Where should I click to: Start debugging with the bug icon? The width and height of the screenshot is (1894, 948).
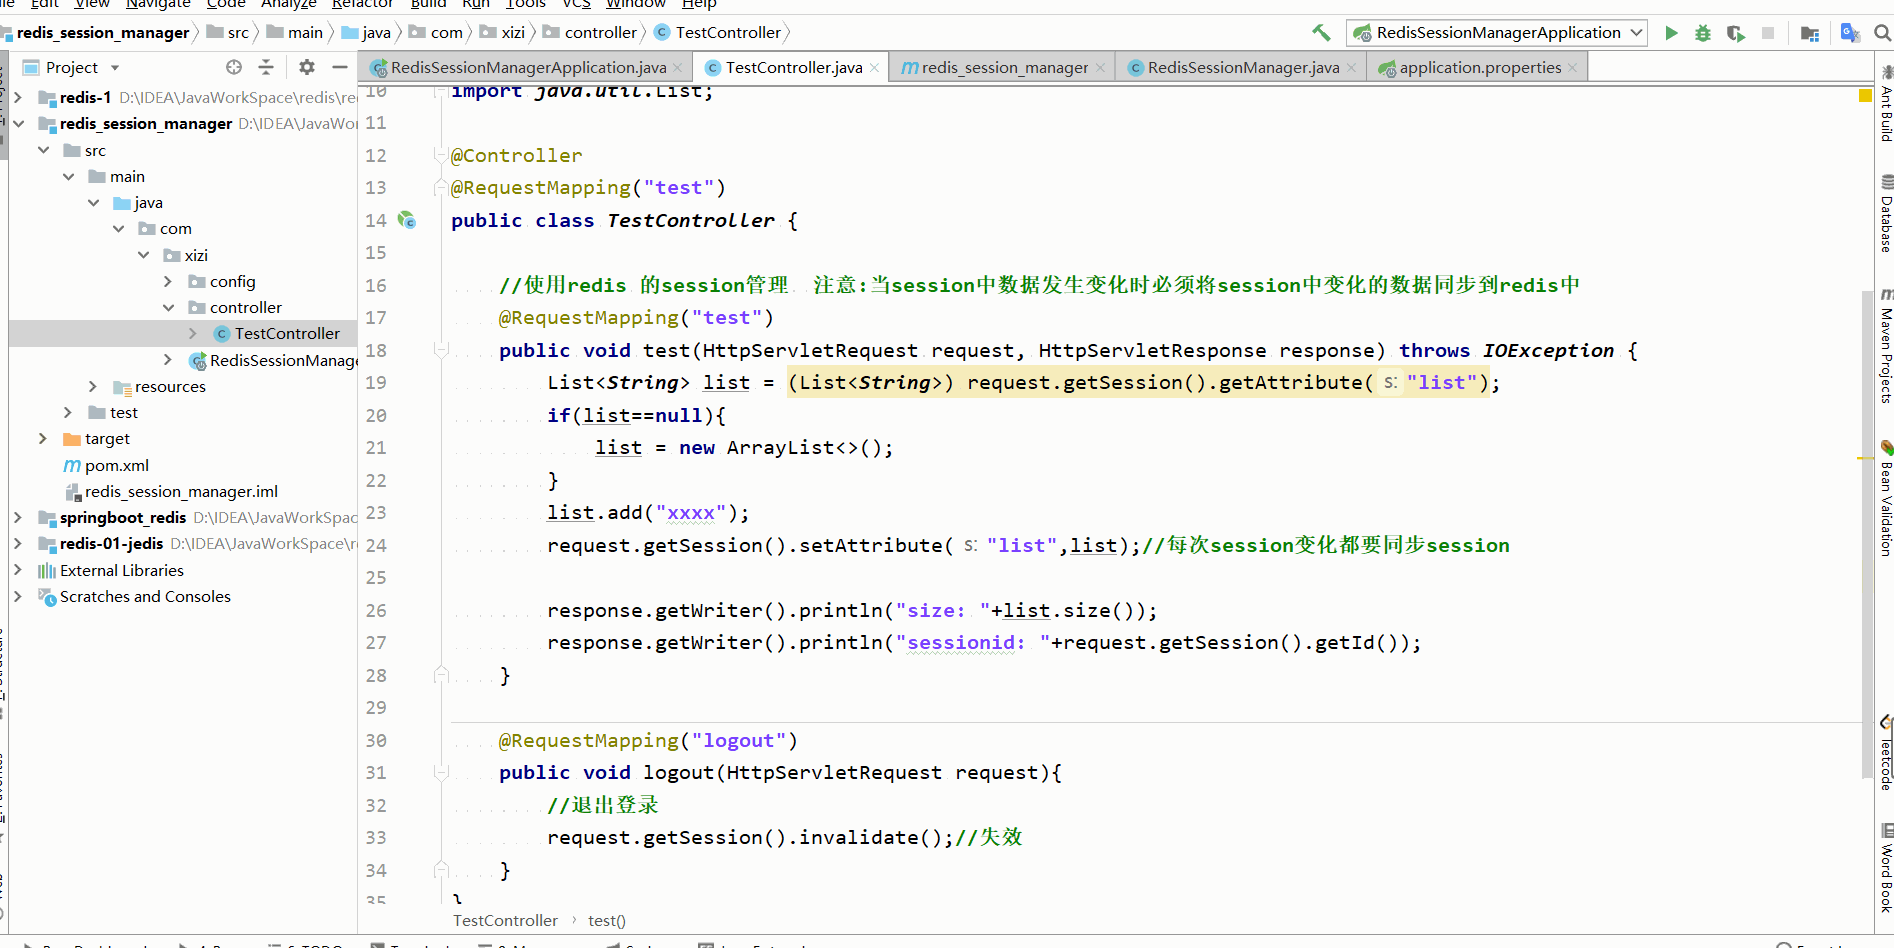tap(1703, 33)
